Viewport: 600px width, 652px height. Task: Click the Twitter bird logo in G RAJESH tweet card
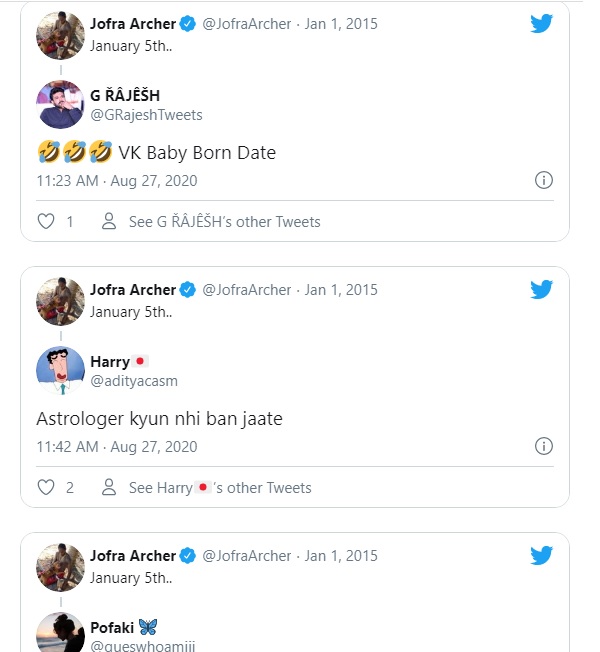[541, 23]
